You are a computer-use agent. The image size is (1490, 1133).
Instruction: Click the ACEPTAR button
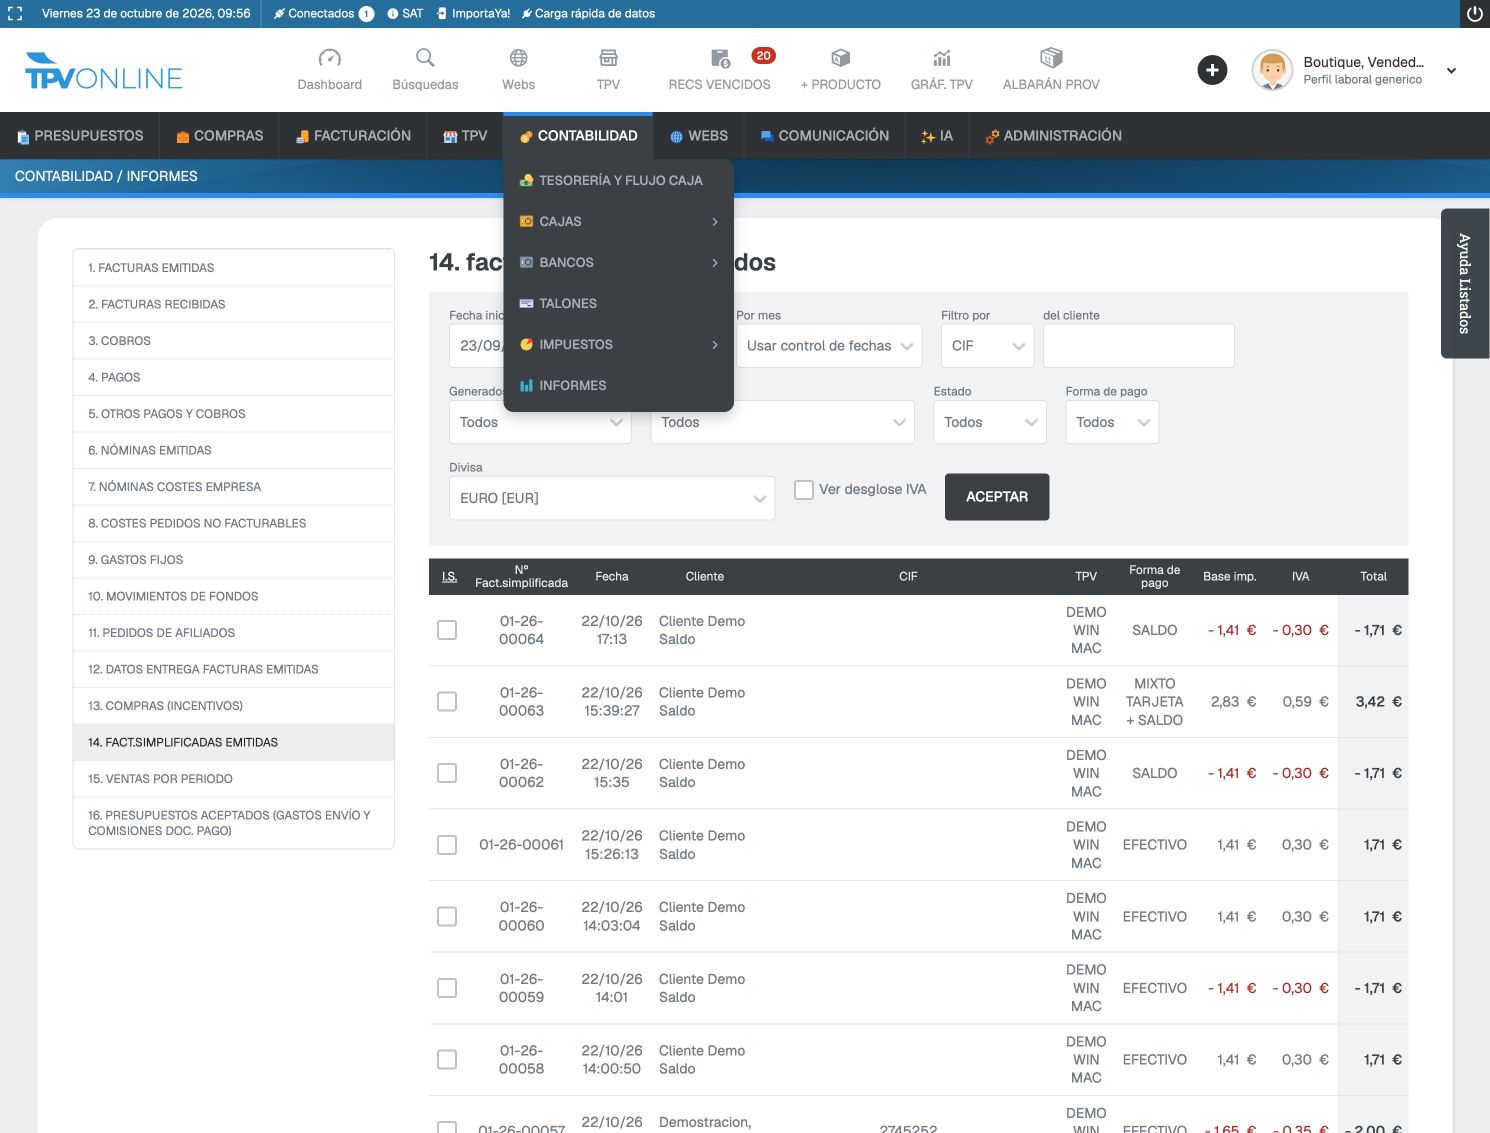[x=997, y=497]
